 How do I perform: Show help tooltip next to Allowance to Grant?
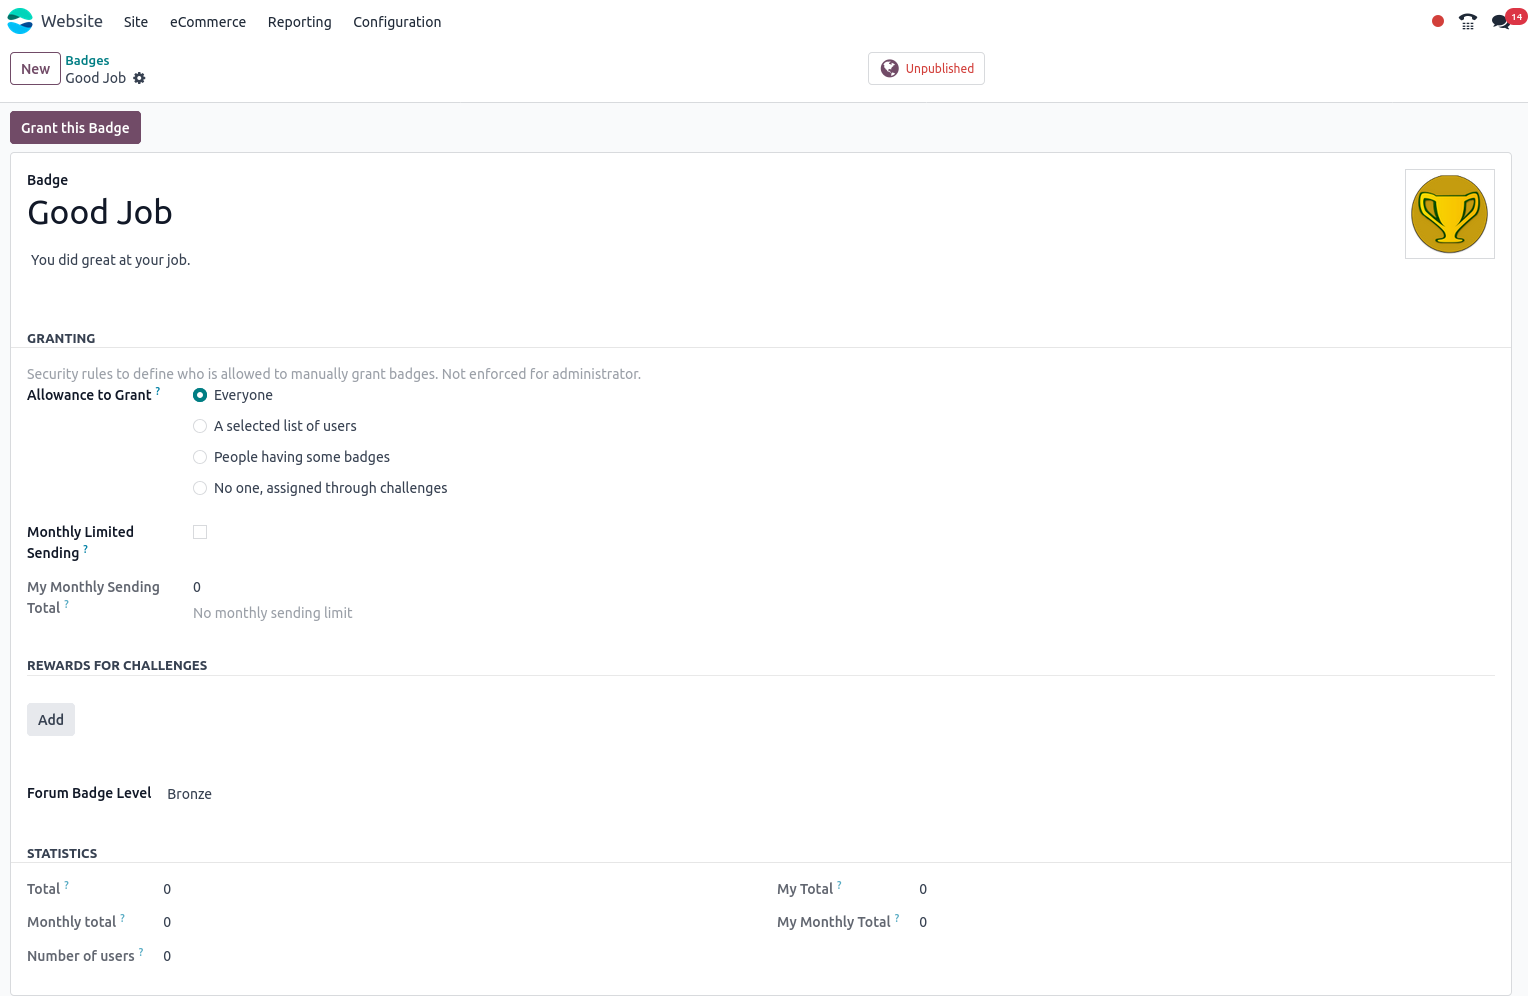point(158,391)
